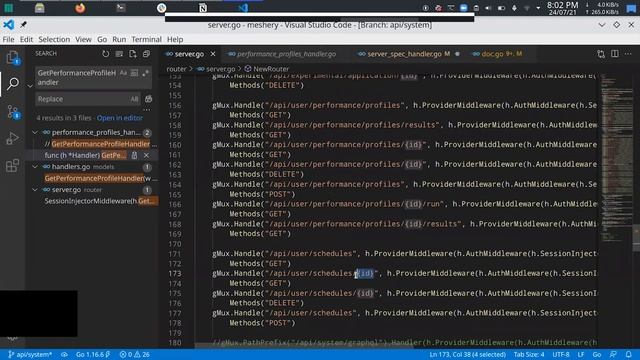Open the Go menu
This screenshot has width=640, height=360.
click(x=102, y=39)
